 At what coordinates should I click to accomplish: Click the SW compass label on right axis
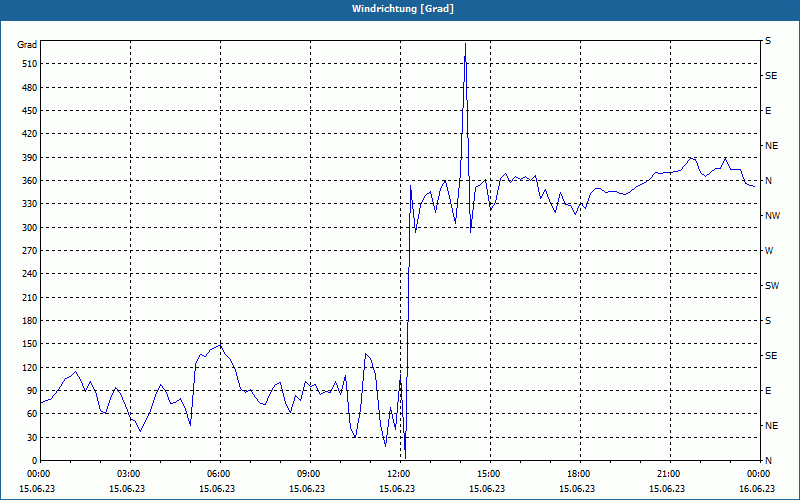tap(772, 286)
